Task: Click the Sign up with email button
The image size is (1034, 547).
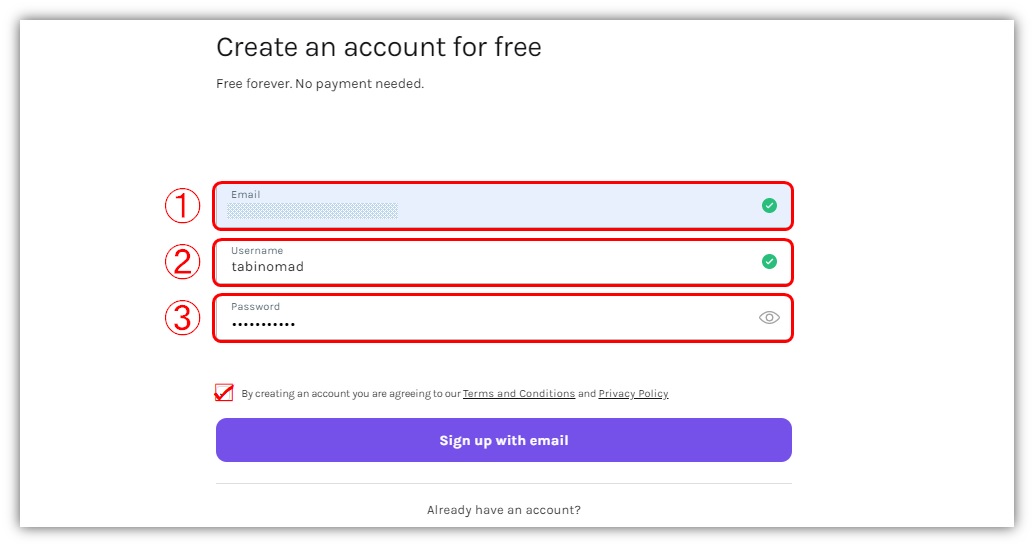Action: pos(504,440)
